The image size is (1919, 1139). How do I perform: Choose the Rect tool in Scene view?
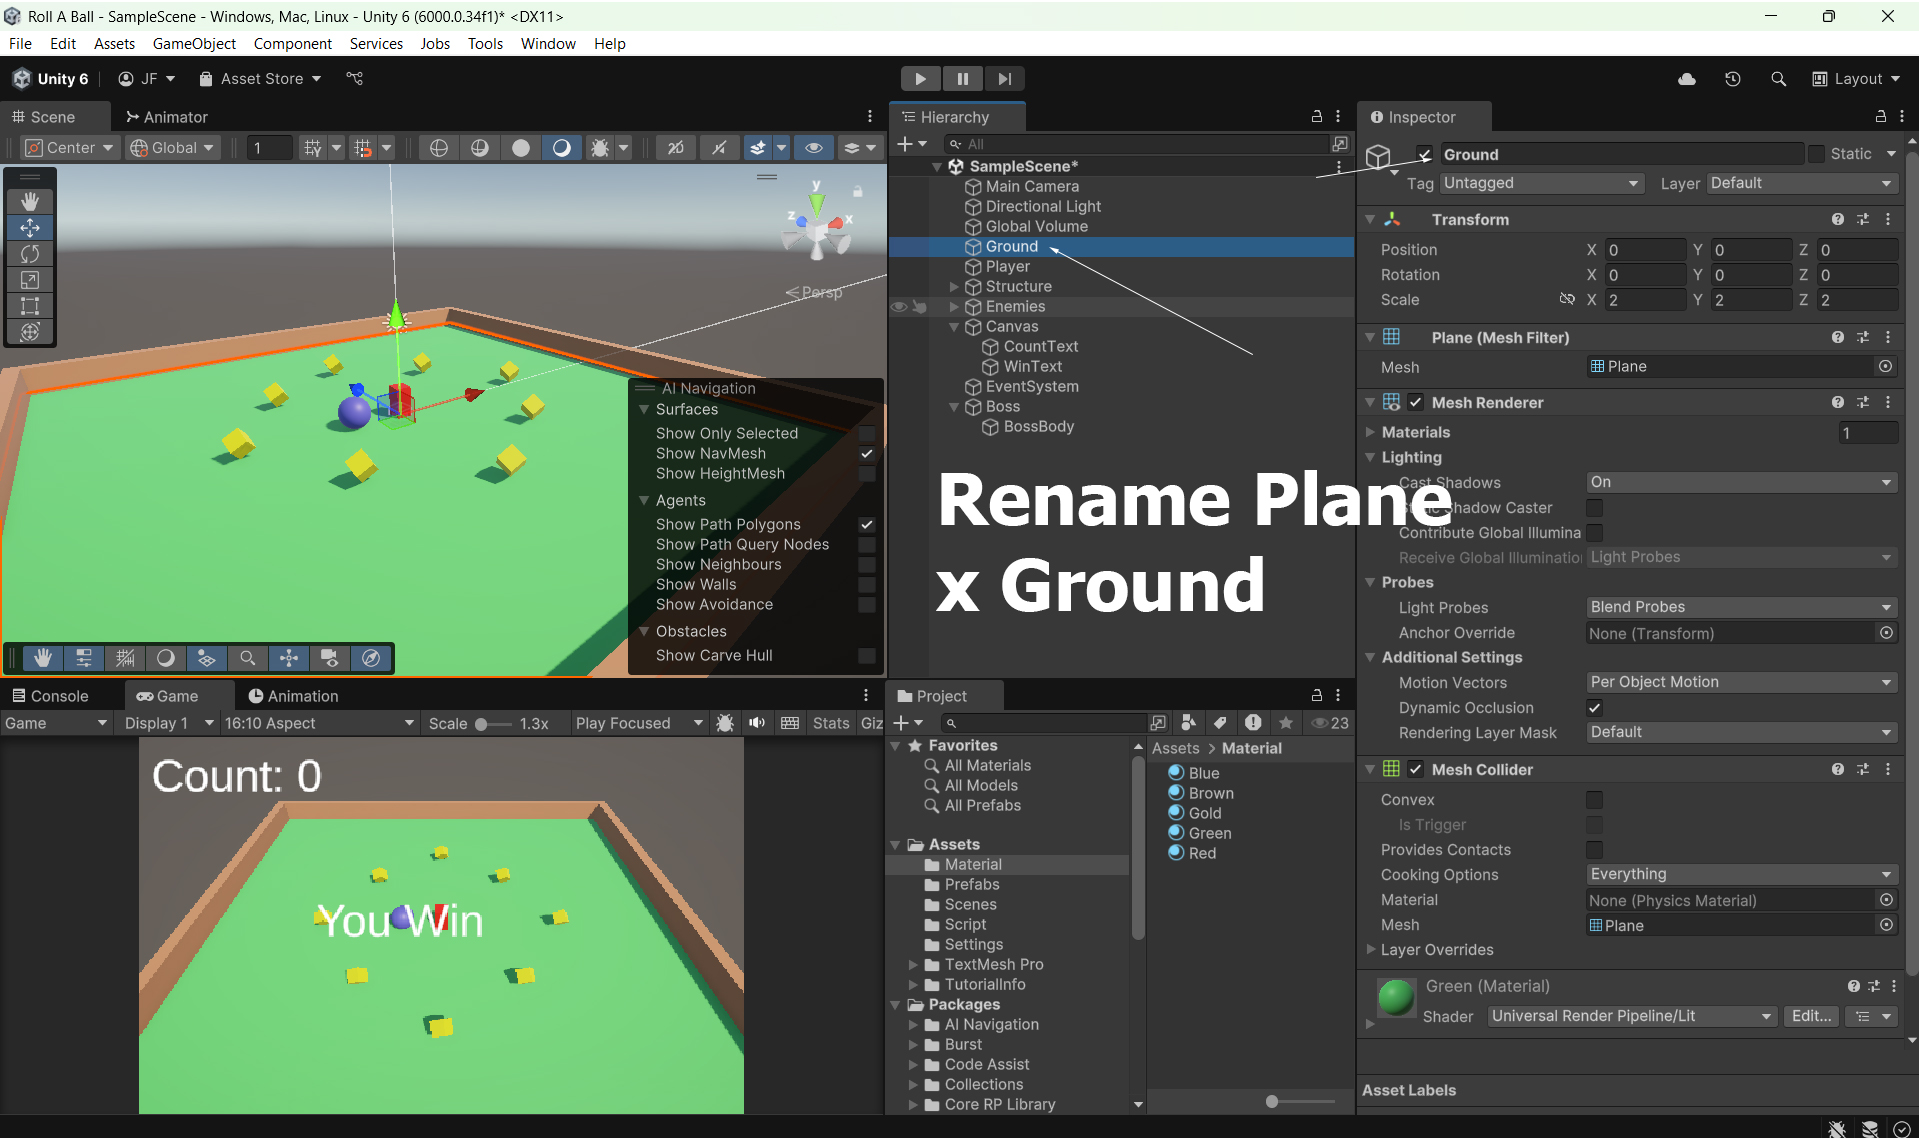tap(30, 306)
